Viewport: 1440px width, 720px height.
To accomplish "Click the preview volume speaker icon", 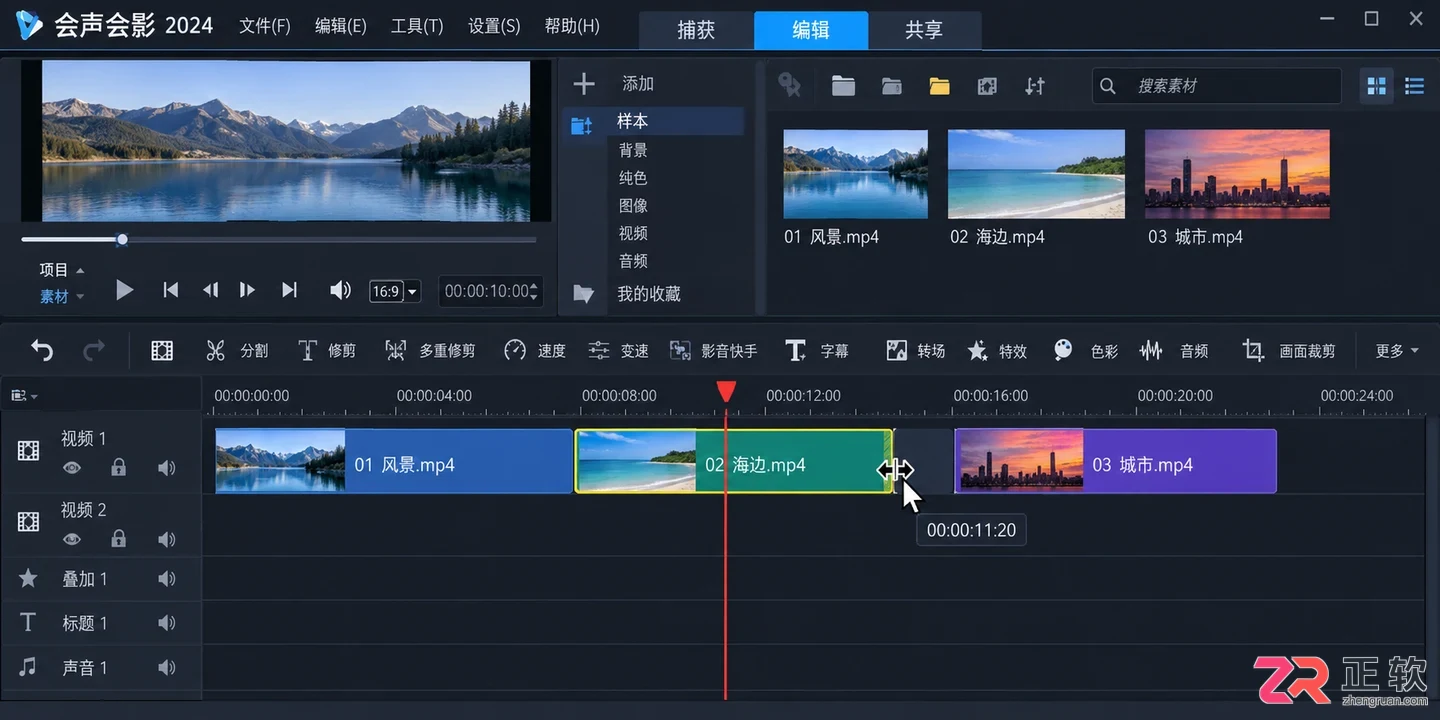I will pyautogui.click(x=340, y=290).
